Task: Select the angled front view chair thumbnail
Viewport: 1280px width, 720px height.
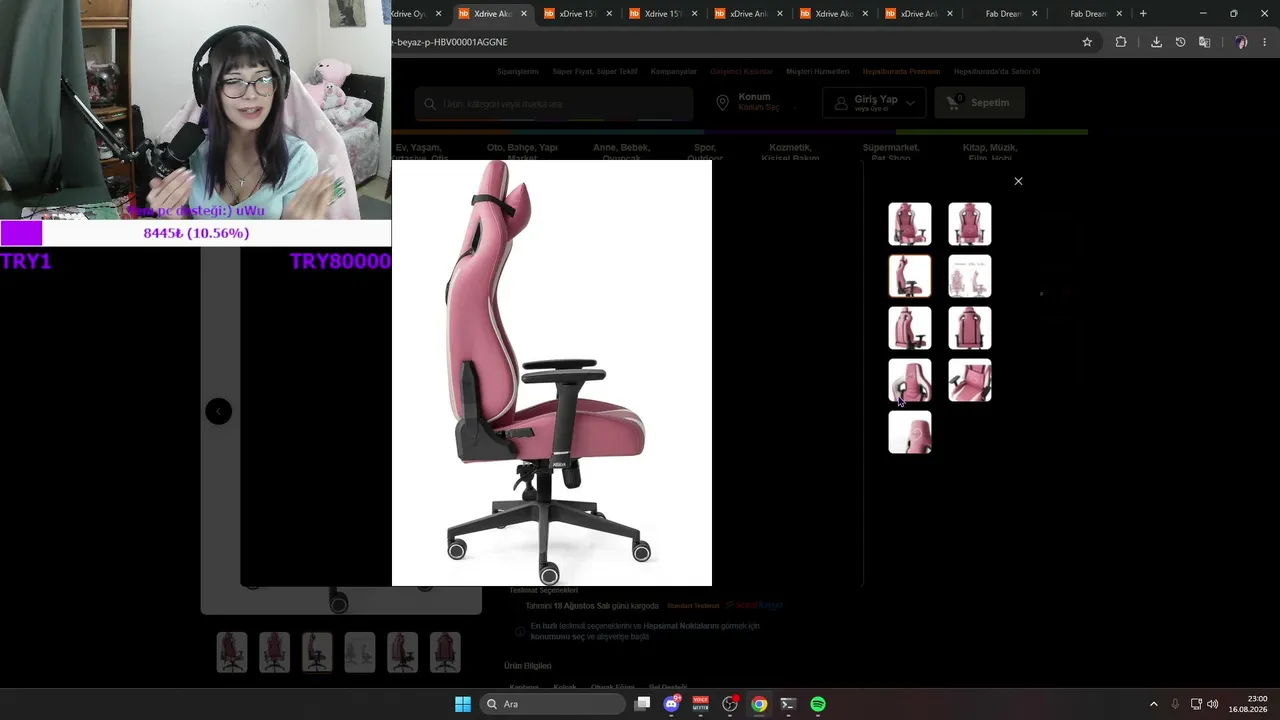Action: coord(910,224)
